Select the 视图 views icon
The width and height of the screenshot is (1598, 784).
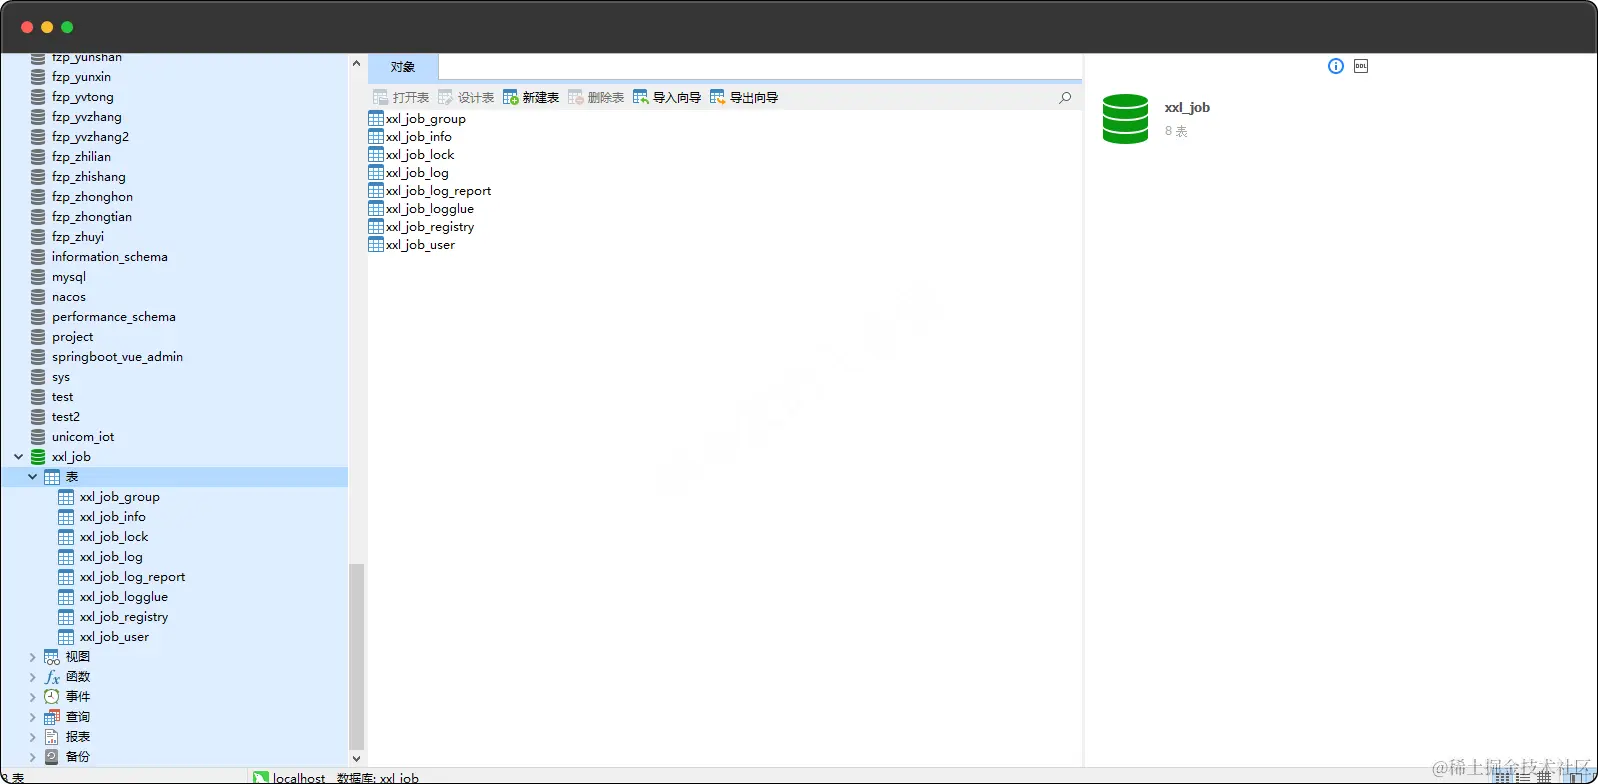coord(52,657)
